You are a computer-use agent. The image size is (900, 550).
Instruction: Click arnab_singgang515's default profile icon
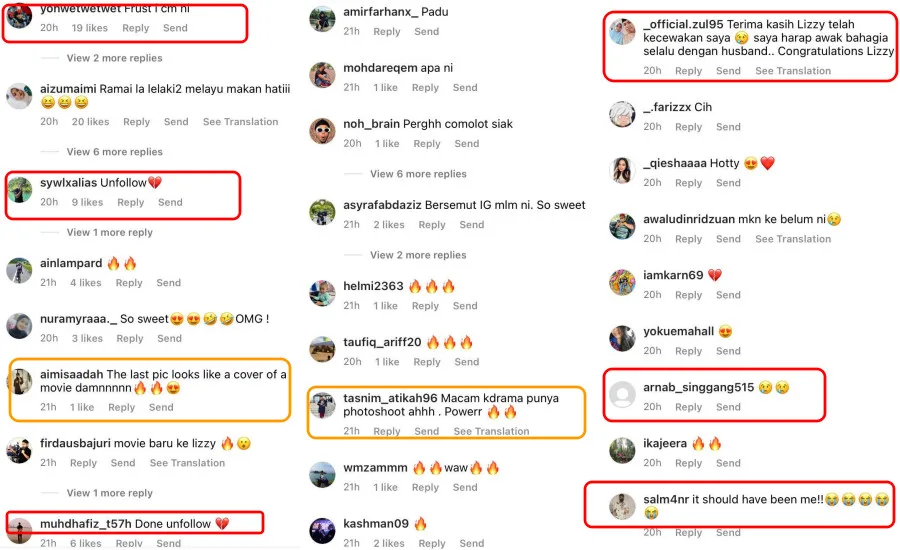tap(622, 394)
